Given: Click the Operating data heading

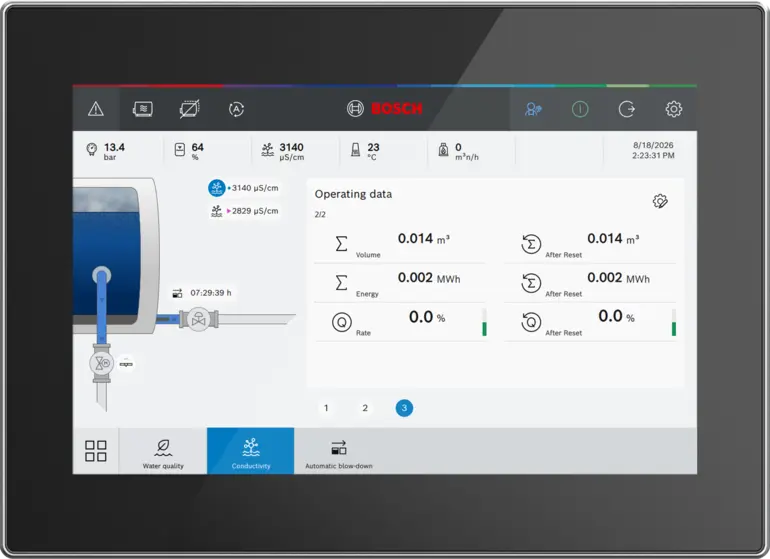Looking at the screenshot, I should coord(353,194).
